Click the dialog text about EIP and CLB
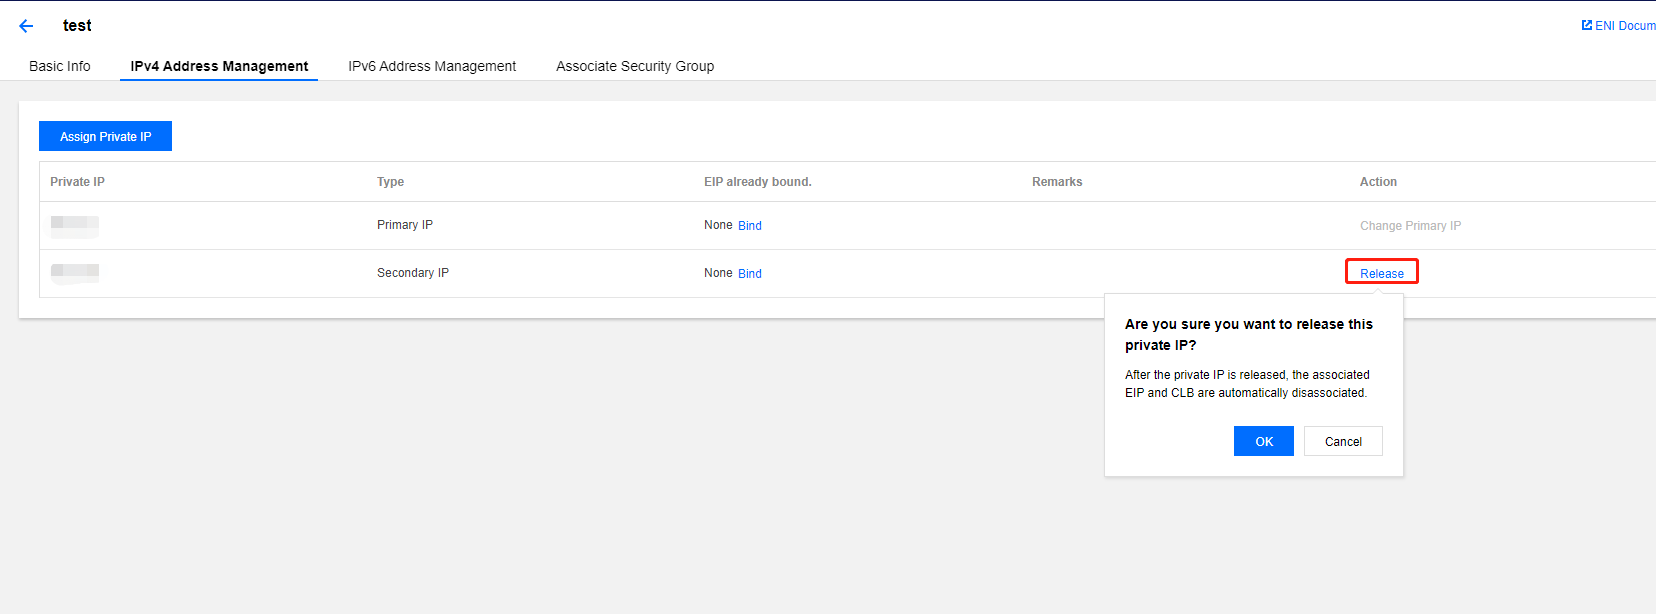Viewport: 1656px width, 614px height. tap(1247, 384)
